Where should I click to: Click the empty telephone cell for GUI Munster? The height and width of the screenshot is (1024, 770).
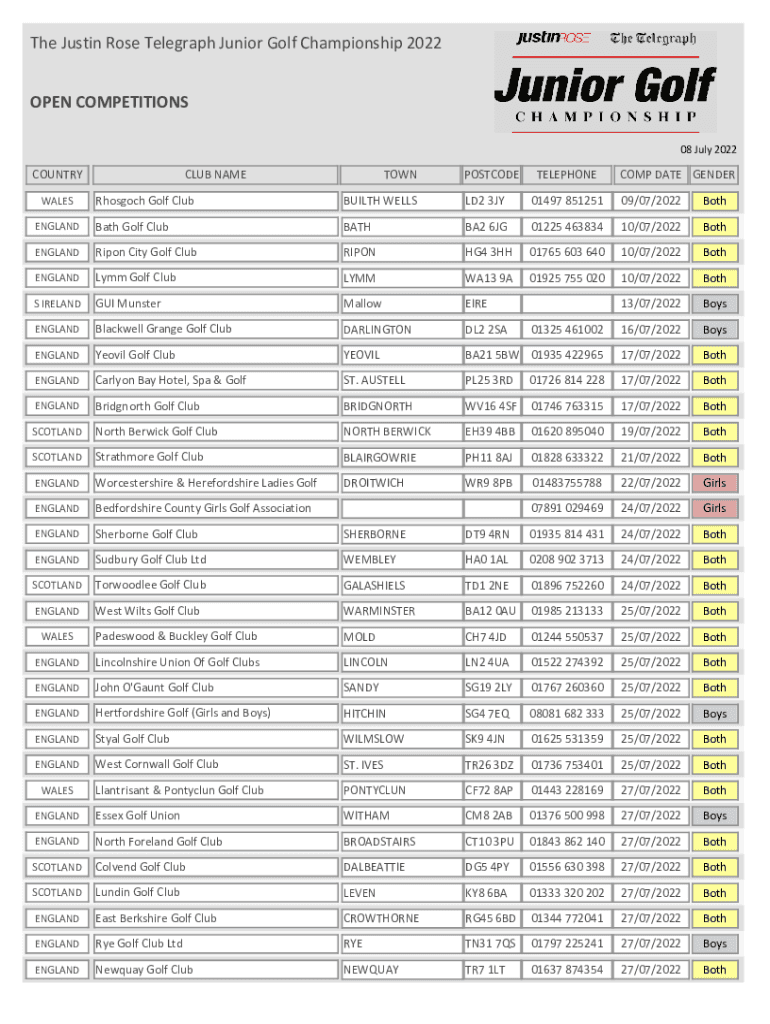[x=566, y=304]
